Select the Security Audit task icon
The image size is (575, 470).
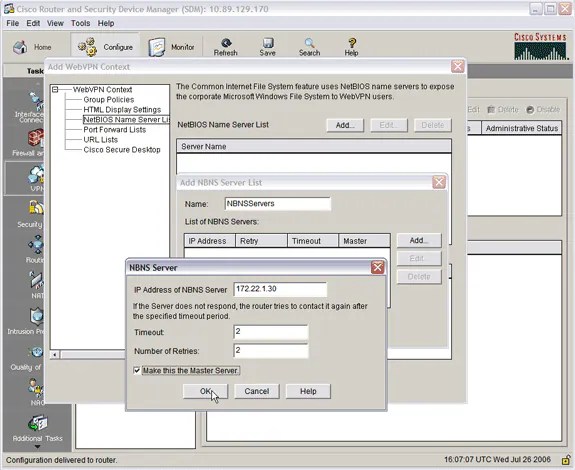pos(37,208)
